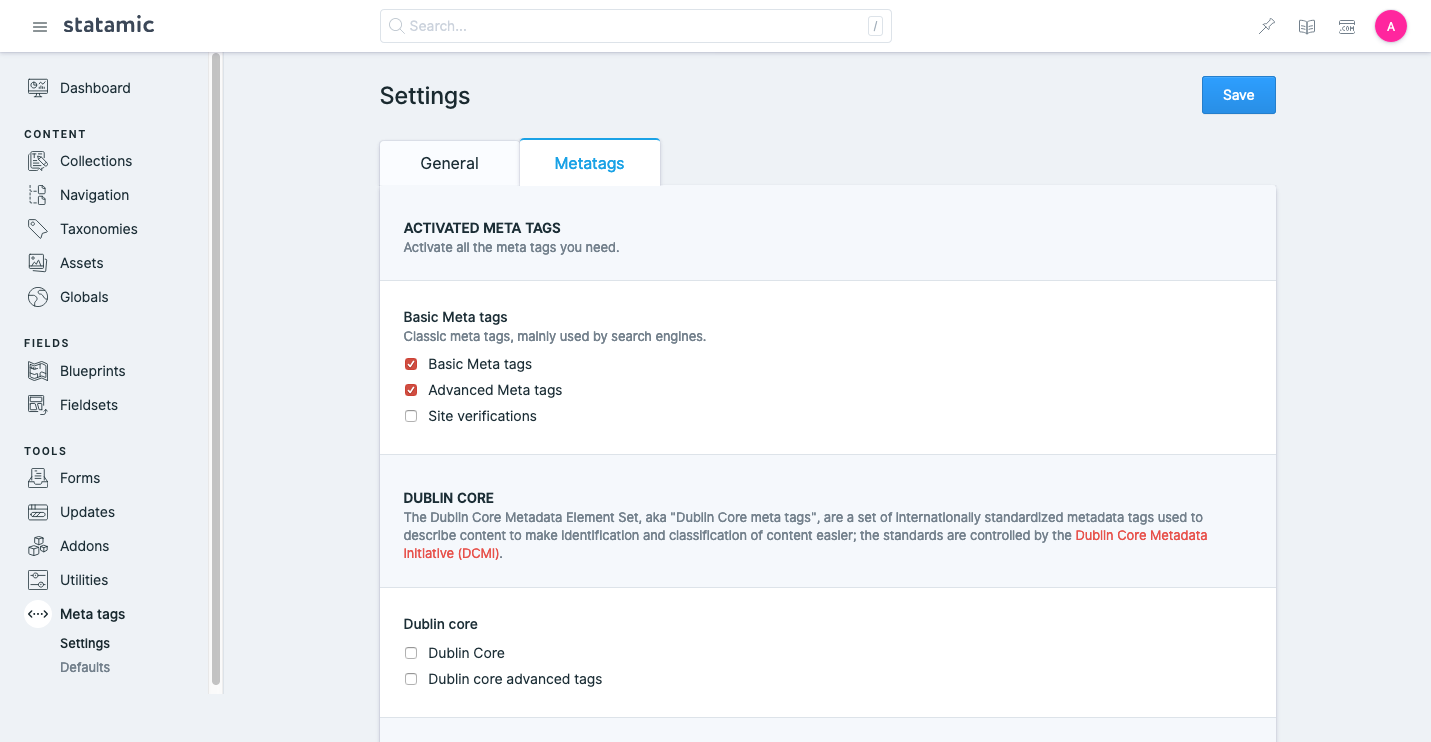
Task: Click the Utilities sliders icon
Action: point(38,580)
